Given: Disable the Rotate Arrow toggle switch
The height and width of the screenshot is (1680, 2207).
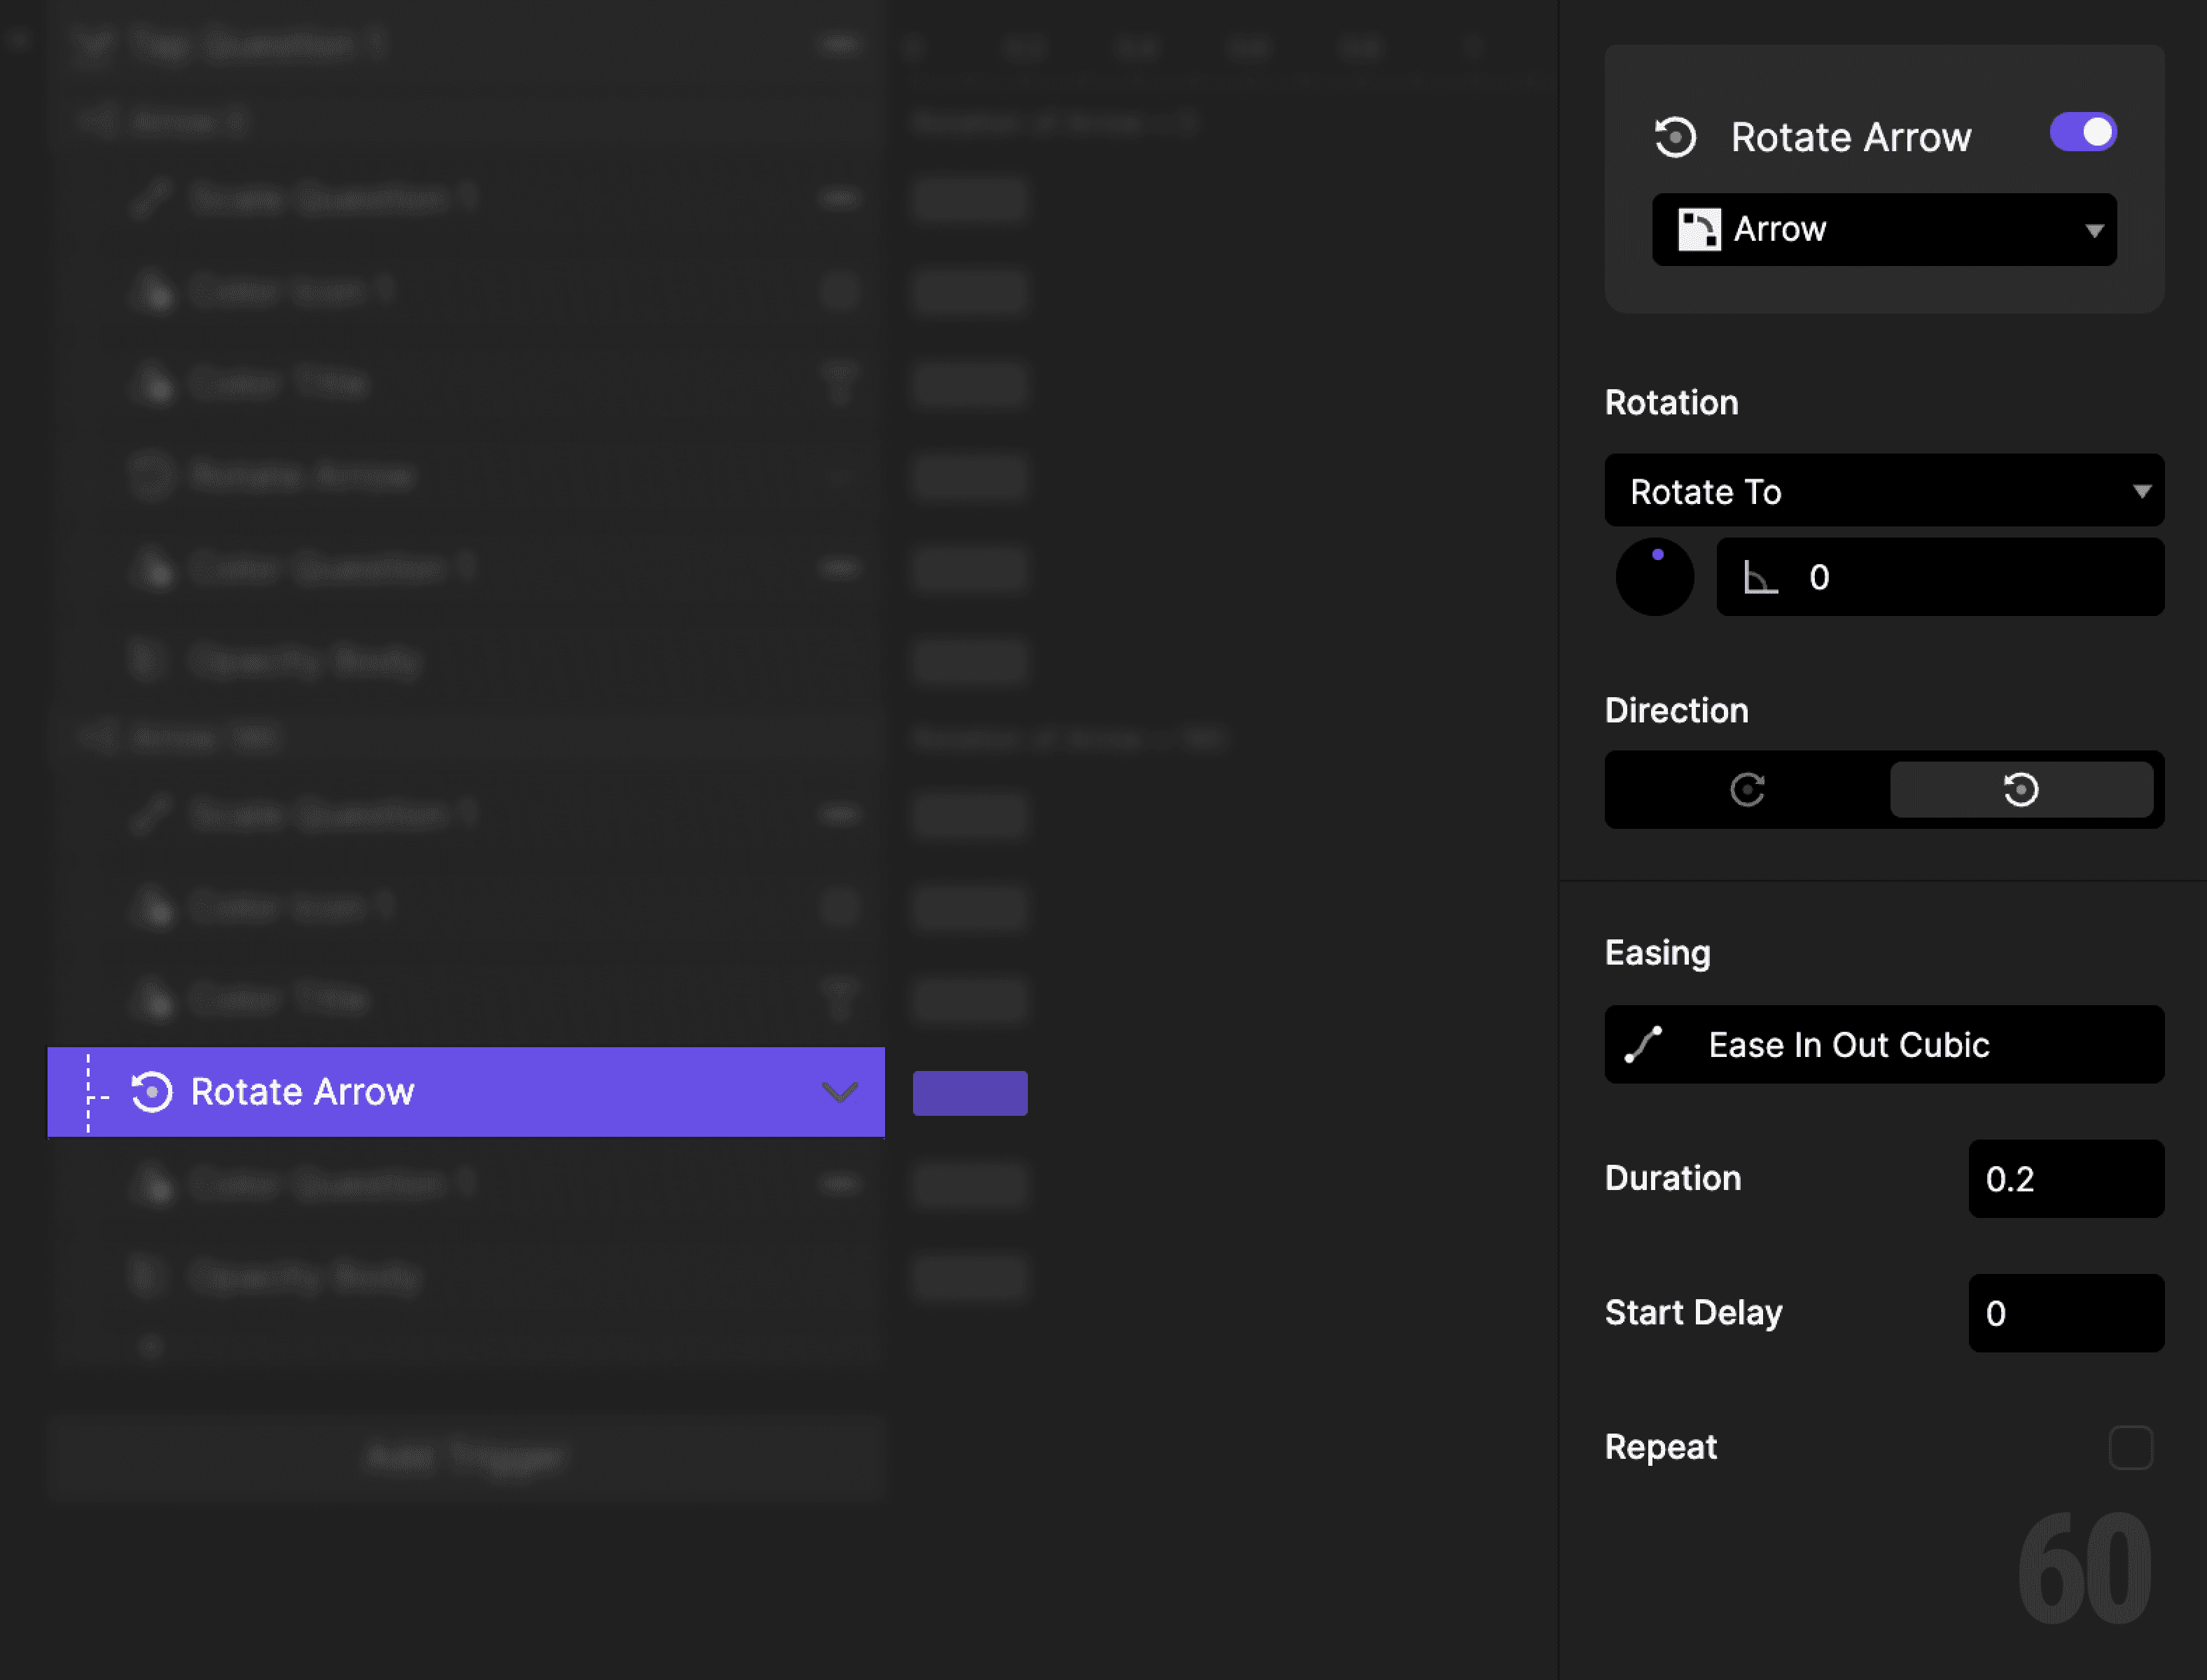Looking at the screenshot, I should coord(2083,131).
